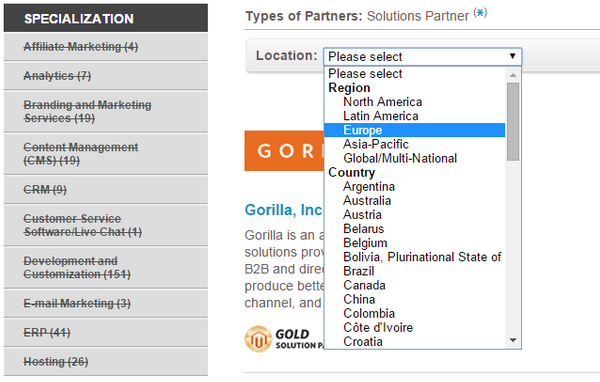This screenshot has height=382, width=600.
Task: Click the dropdown scrollbar thumb
Action: (513, 122)
